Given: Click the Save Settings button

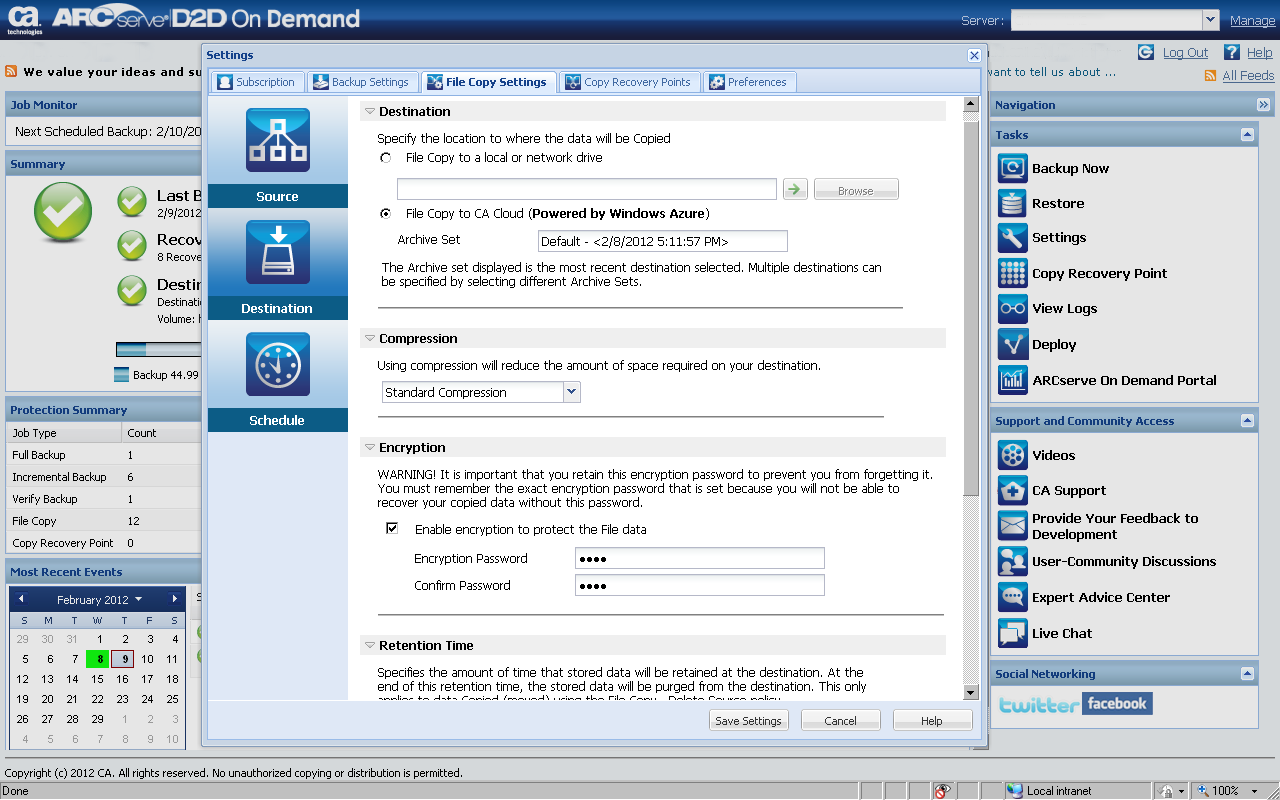Looking at the screenshot, I should 749,721.
